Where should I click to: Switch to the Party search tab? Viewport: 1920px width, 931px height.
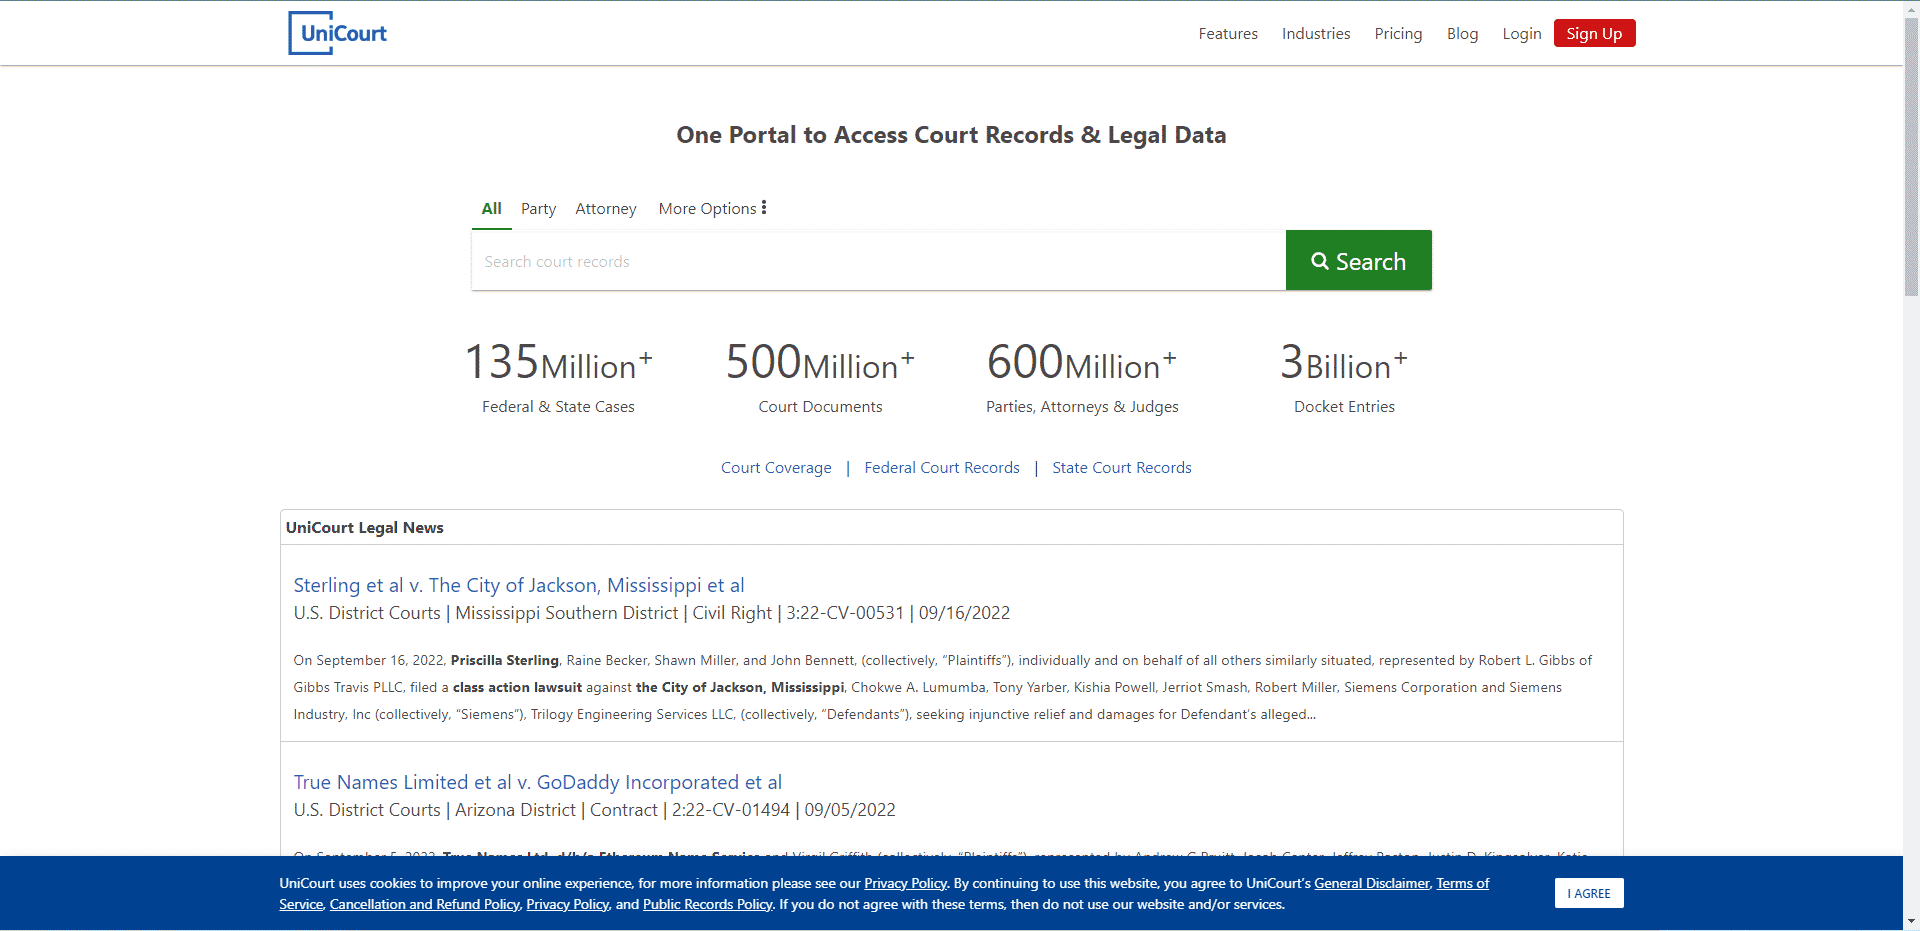coord(538,209)
